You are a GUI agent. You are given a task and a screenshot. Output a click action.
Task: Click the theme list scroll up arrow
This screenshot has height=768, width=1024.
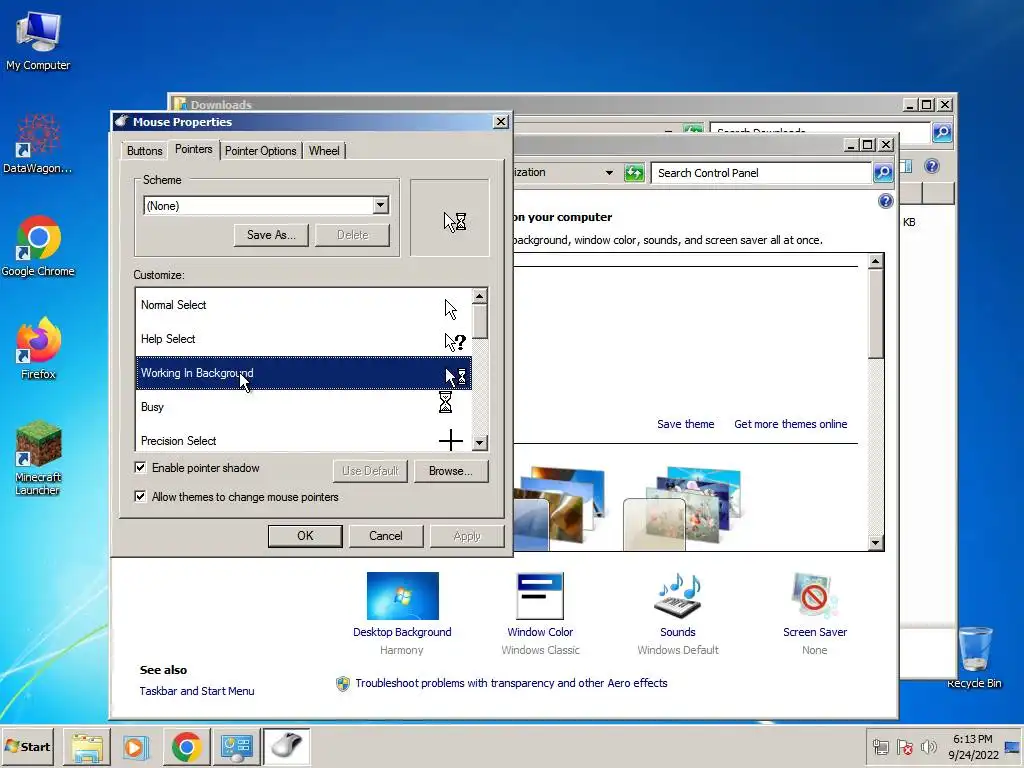point(876,262)
